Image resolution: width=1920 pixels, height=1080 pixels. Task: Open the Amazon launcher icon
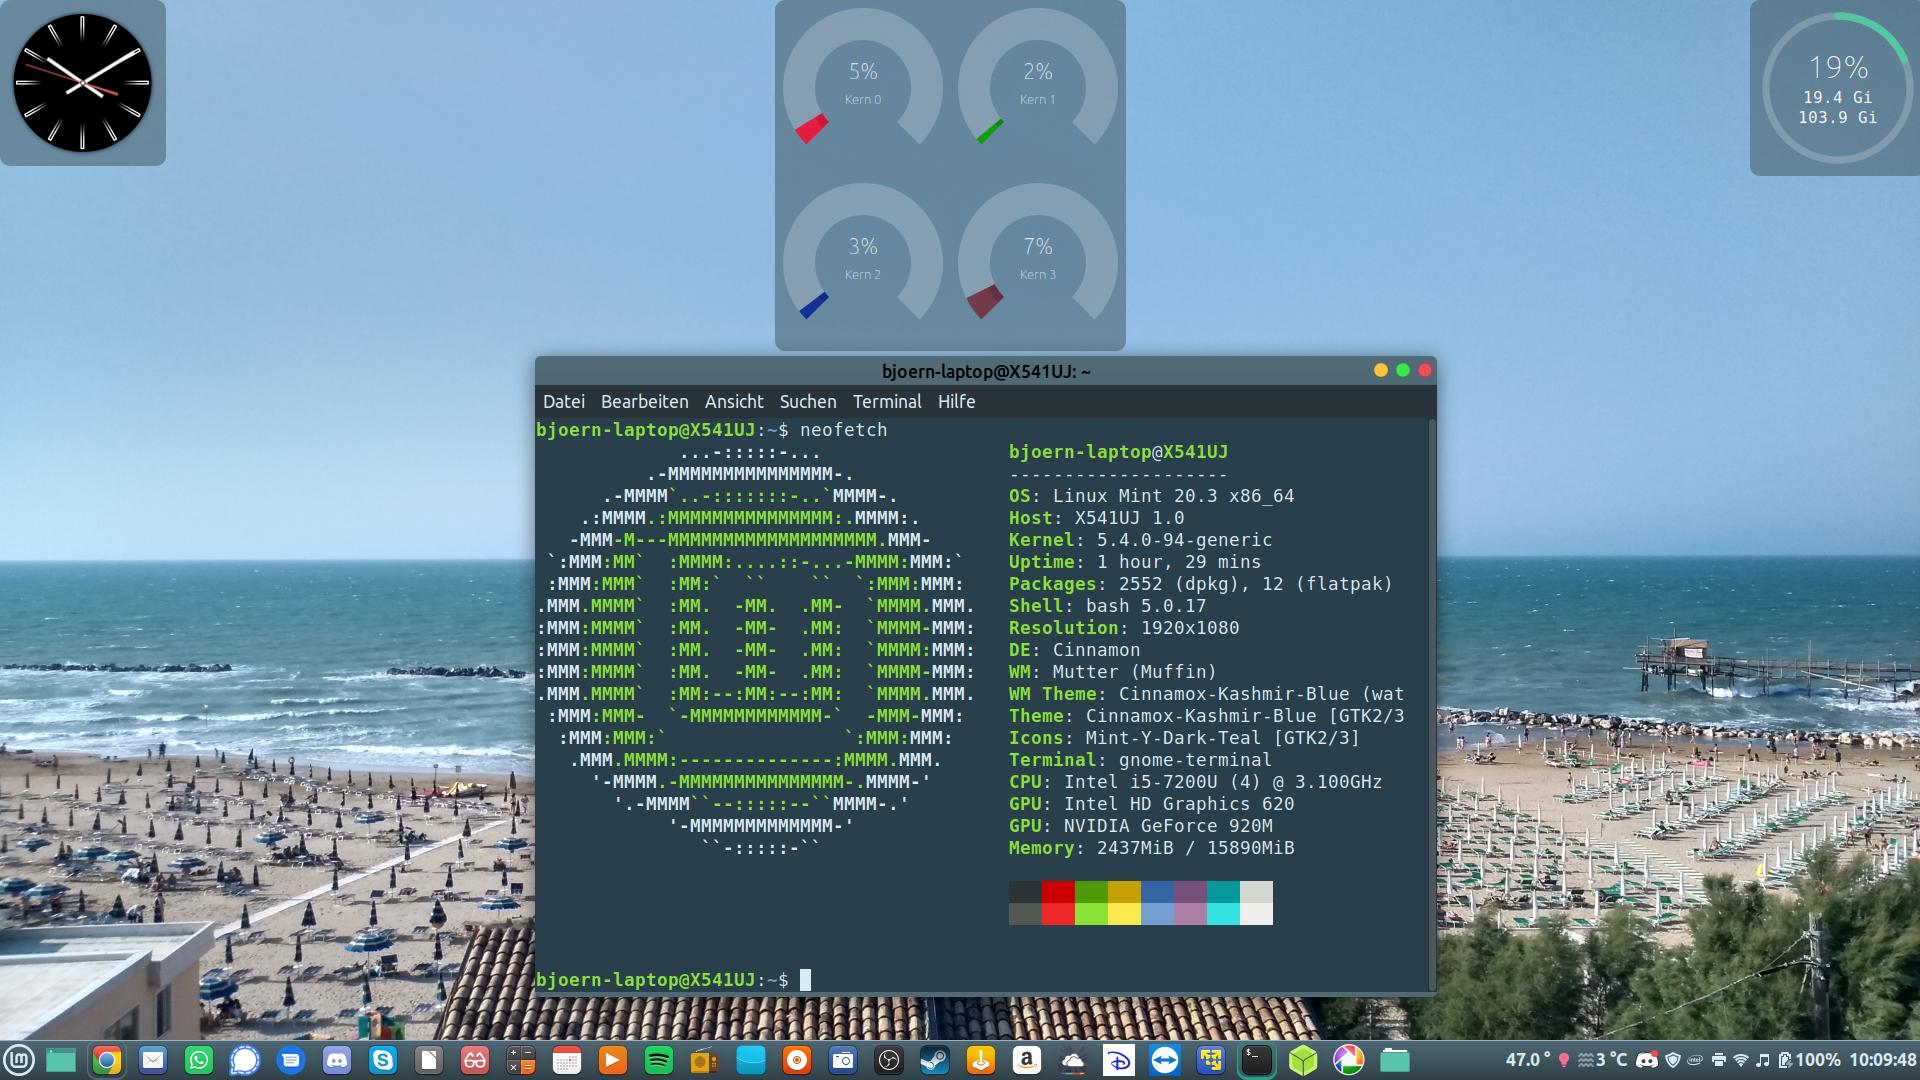(x=1027, y=1060)
